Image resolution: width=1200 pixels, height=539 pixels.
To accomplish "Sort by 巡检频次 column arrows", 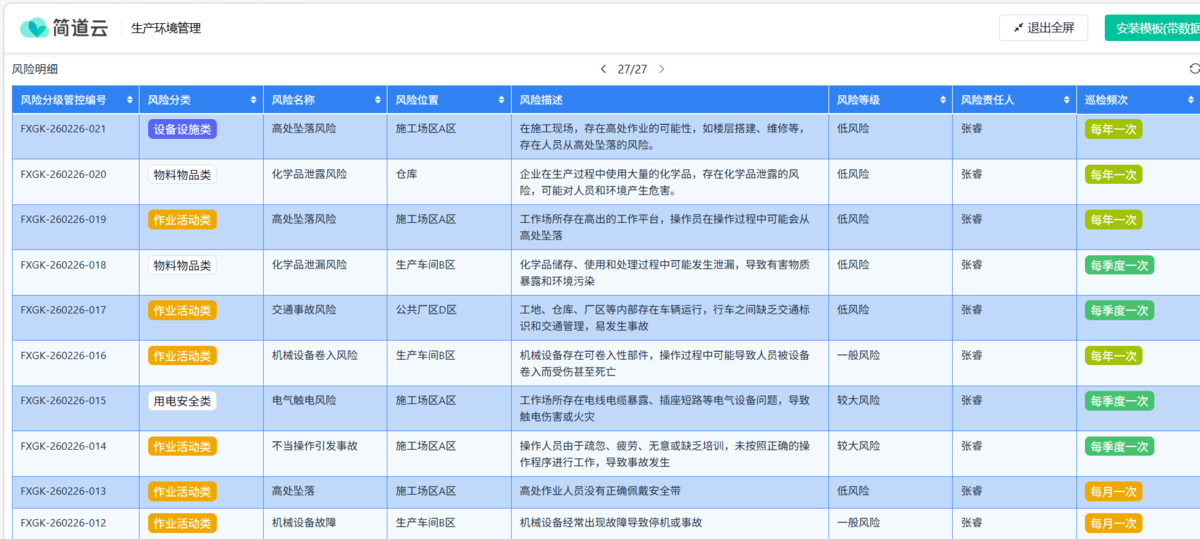I will coord(1191,100).
